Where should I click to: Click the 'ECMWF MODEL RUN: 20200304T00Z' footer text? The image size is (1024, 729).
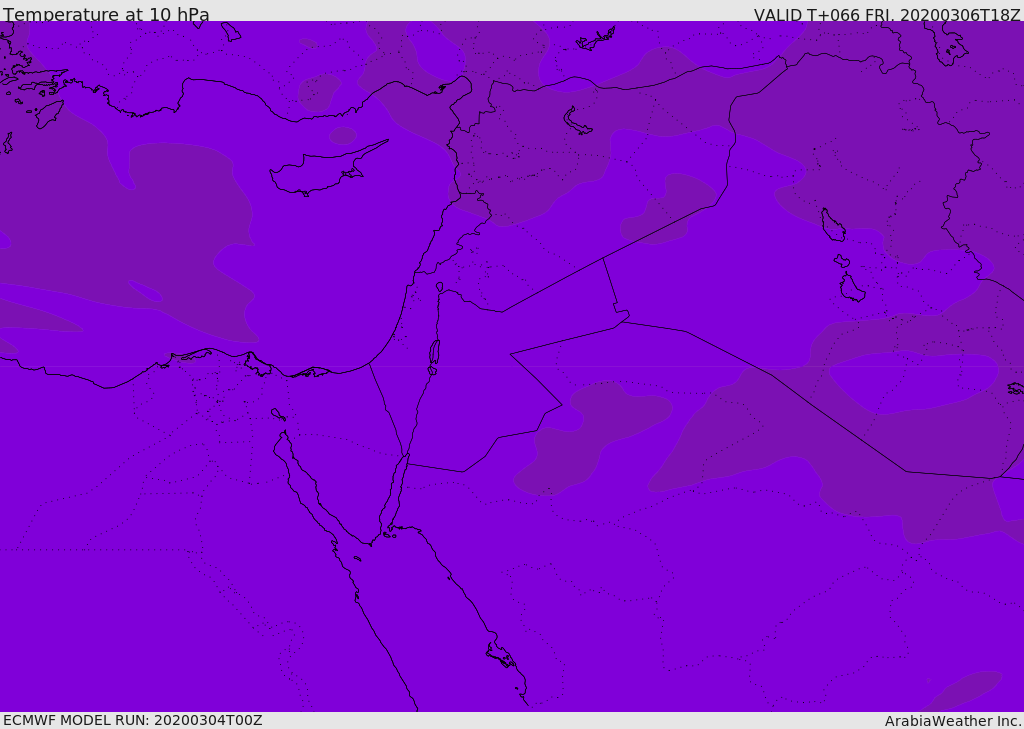133,720
